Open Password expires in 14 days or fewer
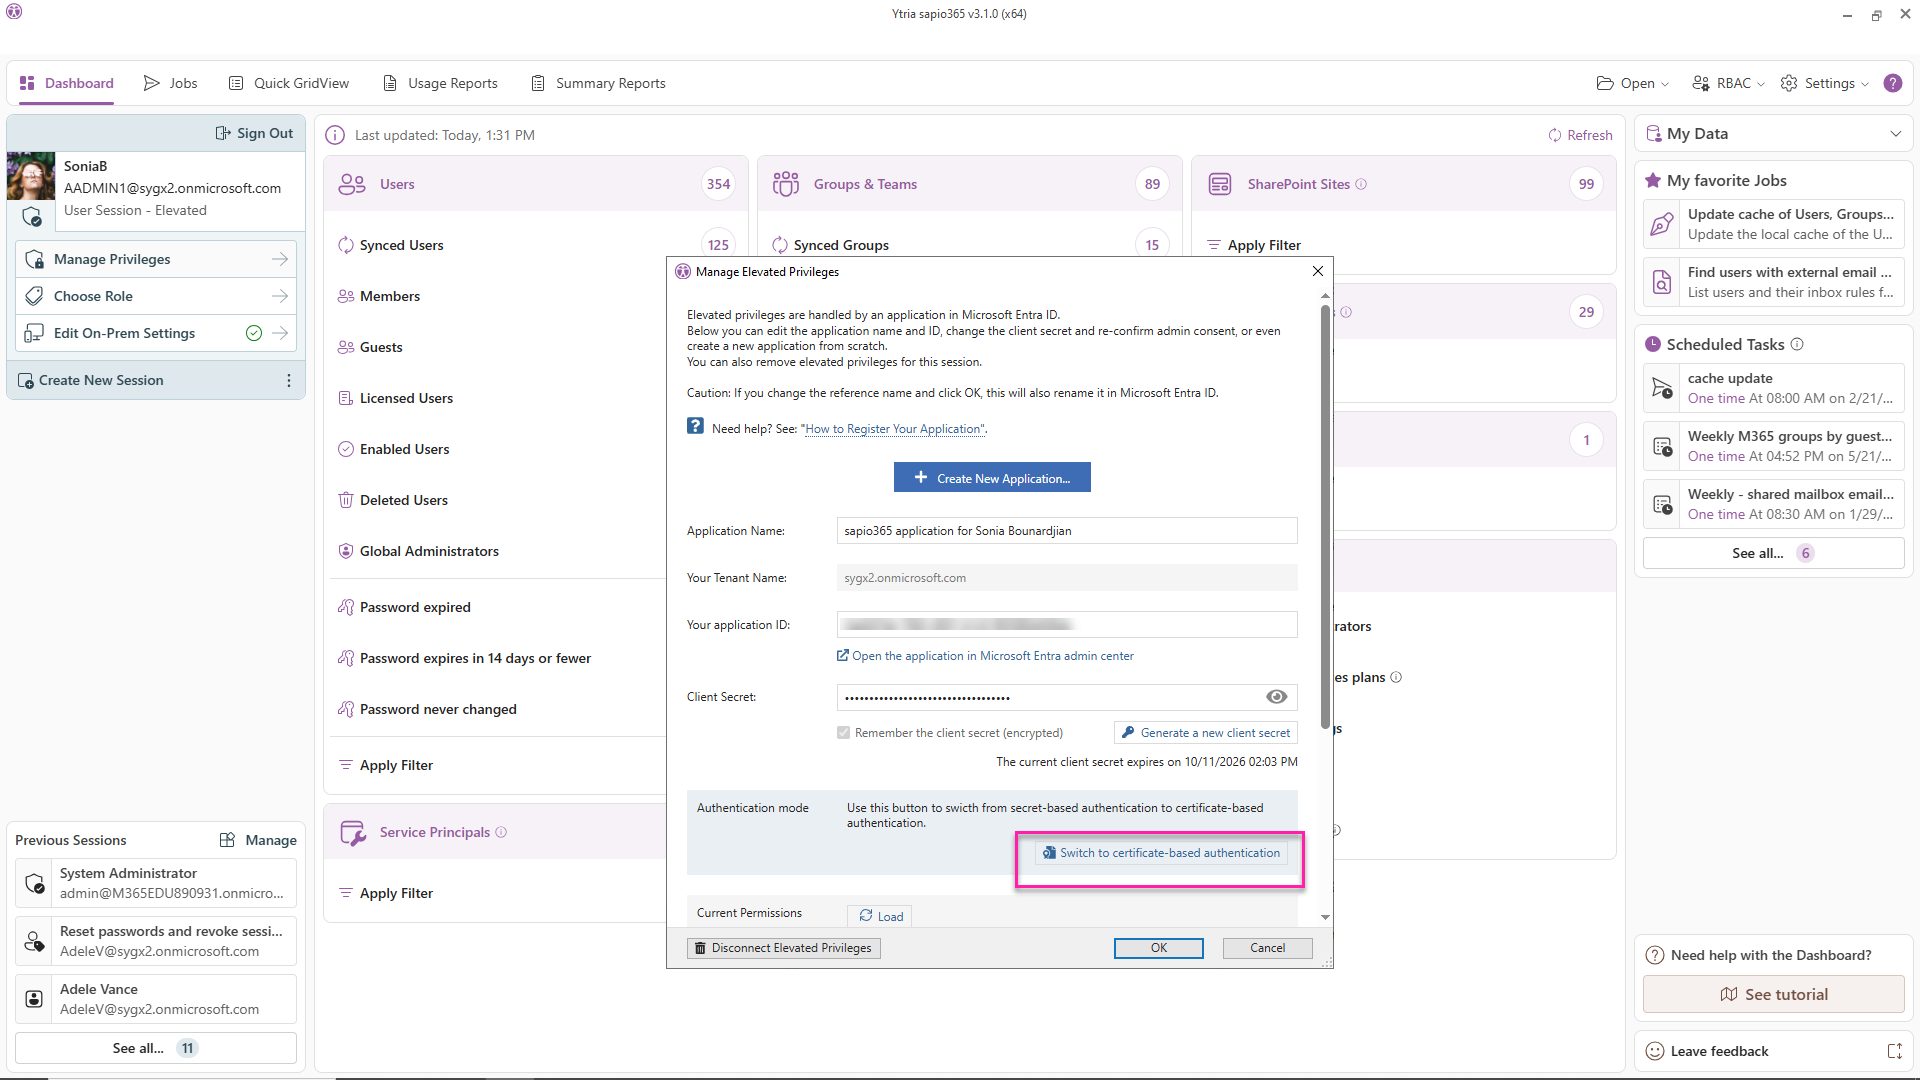Image resolution: width=1920 pixels, height=1080 pixels. tap(474, 658)
